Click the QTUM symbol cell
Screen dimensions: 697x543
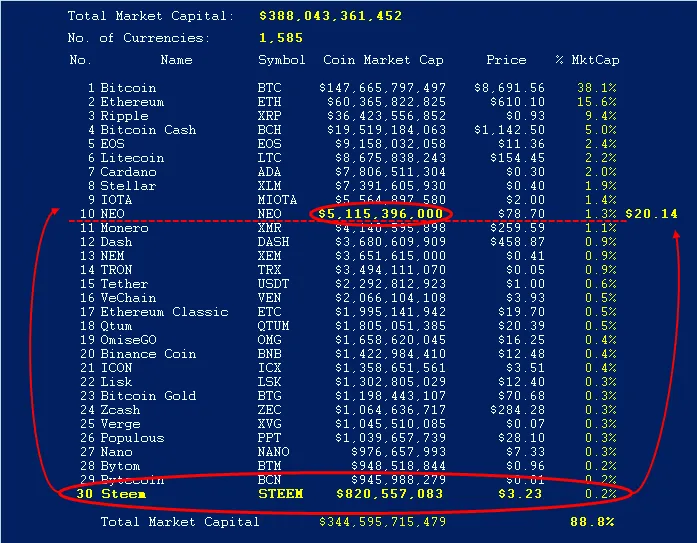tap(273, 326)
